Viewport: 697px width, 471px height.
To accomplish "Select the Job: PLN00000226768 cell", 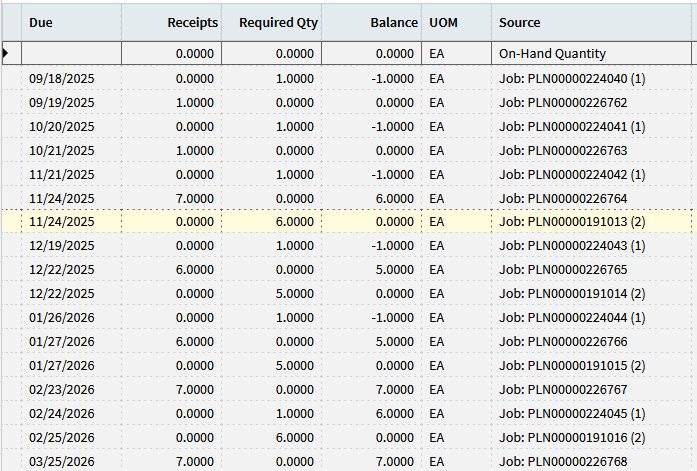I will click(x=592, y=461).
